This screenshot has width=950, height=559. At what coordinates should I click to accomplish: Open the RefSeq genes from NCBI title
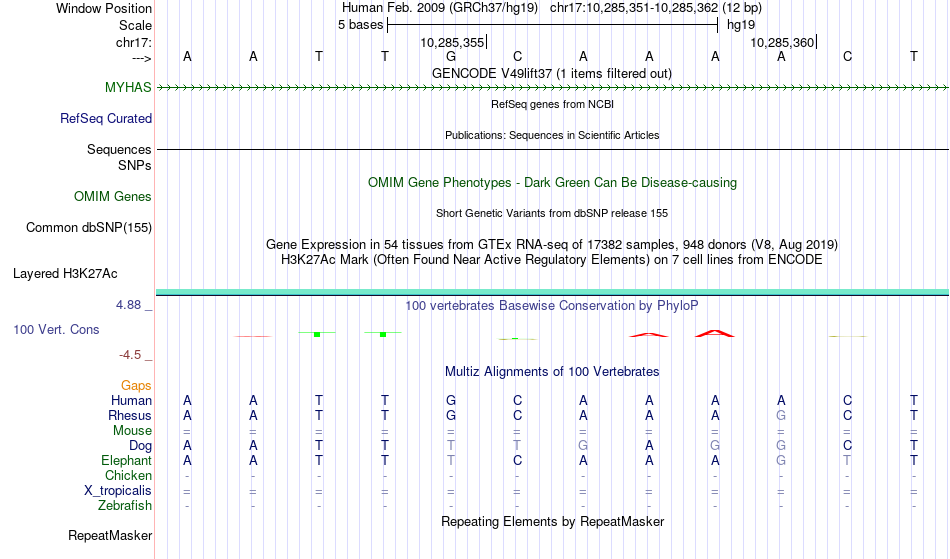(552, 104)
